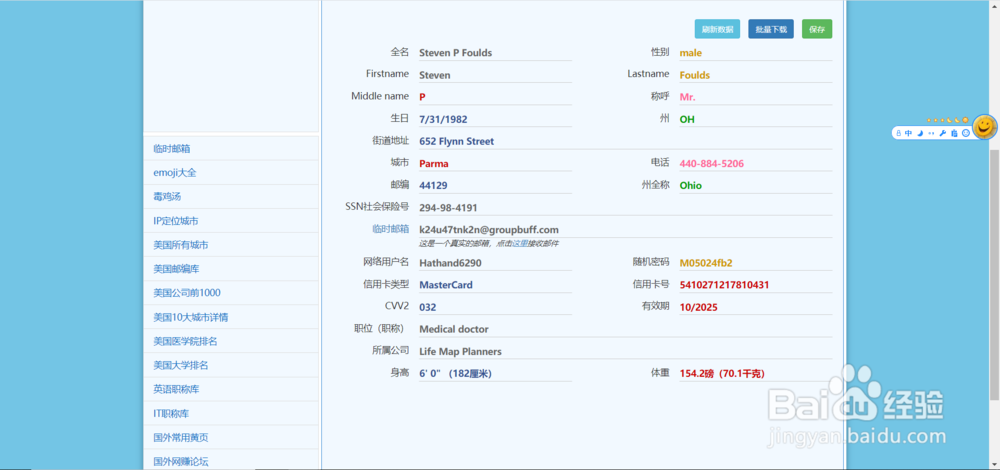This screenshot has width=1000, height=470.
Task: Click the card type field MasterCard
Action: pos(495,285)
